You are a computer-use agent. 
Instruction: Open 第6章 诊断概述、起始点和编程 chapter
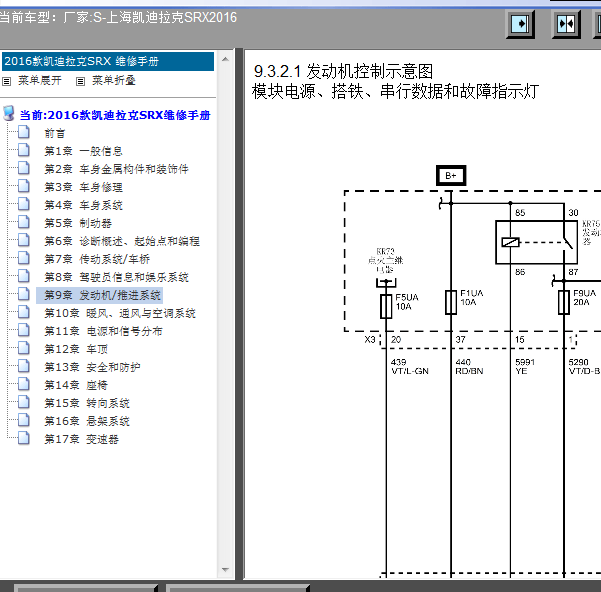pos(122,241)
